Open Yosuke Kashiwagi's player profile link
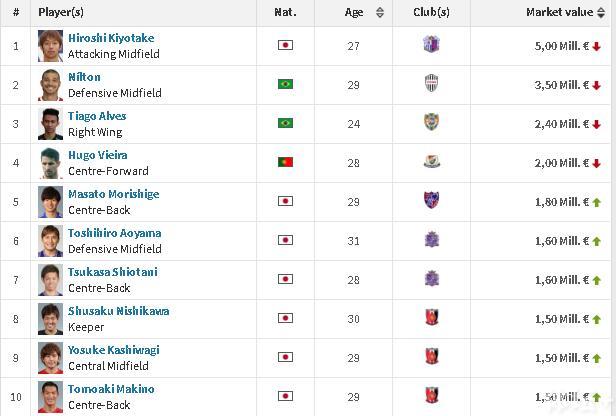 [114, 350]
